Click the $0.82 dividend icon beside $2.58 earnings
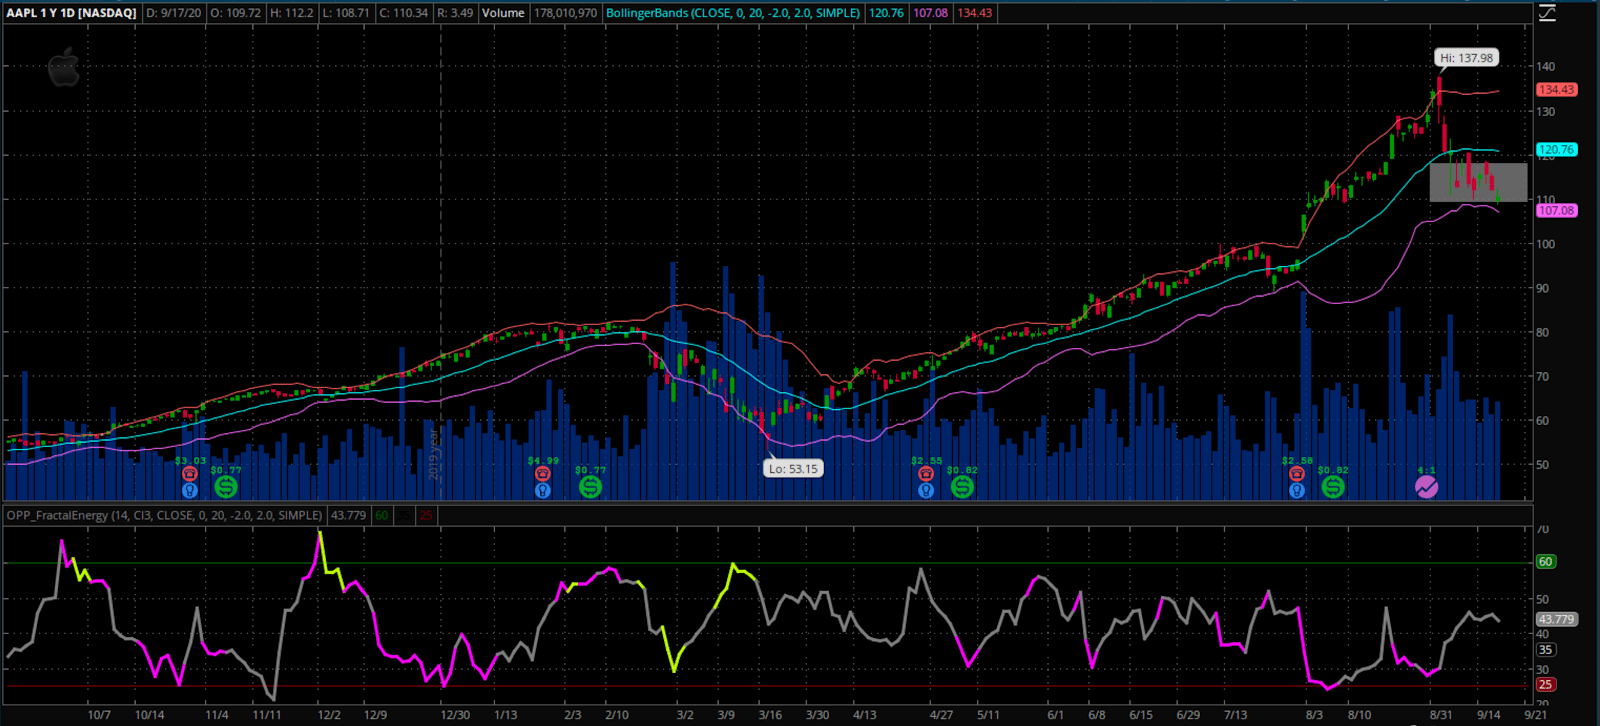Screen dimensions: 1600x726 (1333, 487)
